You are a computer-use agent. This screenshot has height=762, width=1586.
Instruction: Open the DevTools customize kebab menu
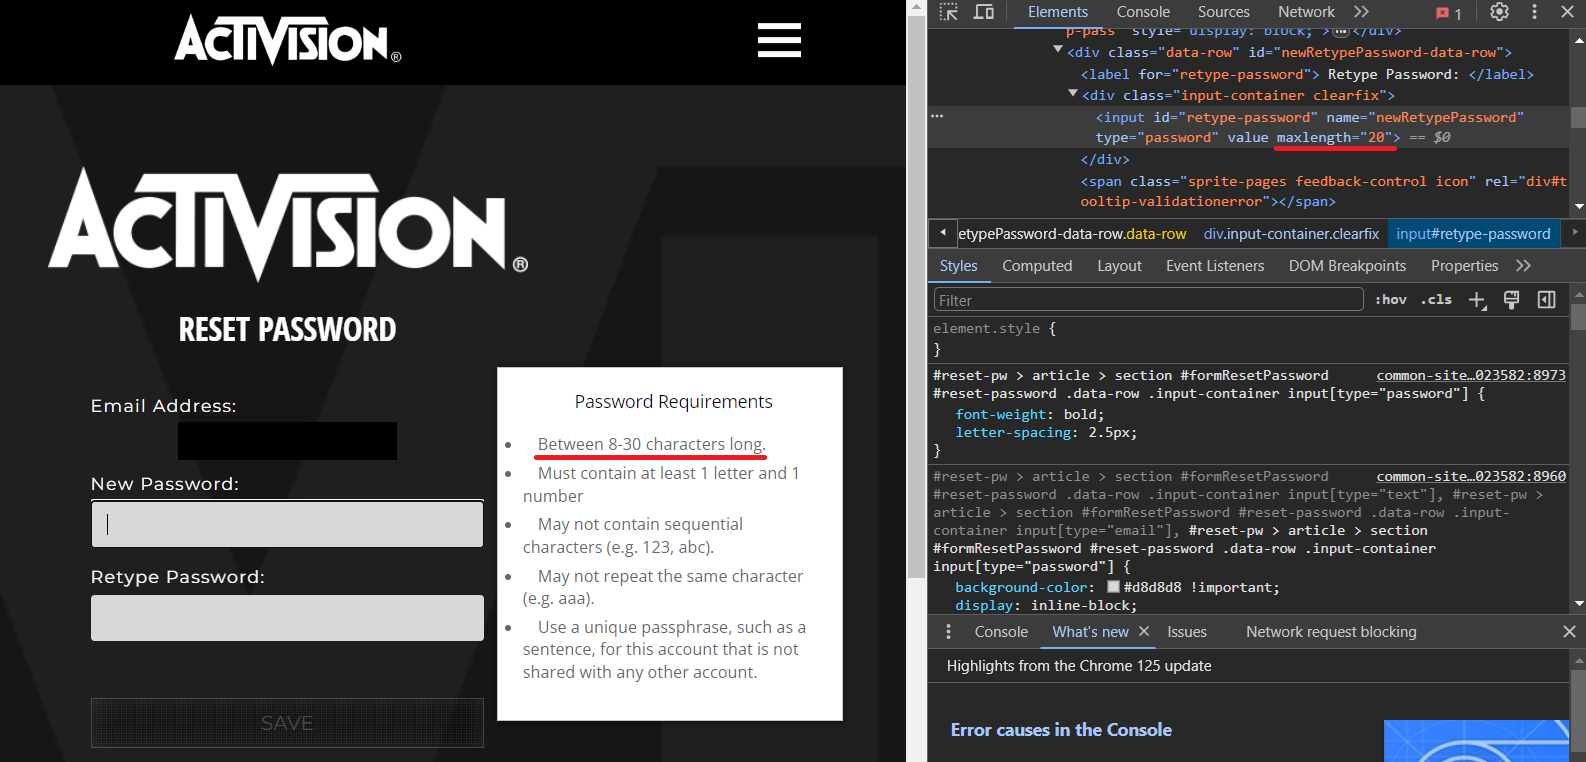(1534, 12)
